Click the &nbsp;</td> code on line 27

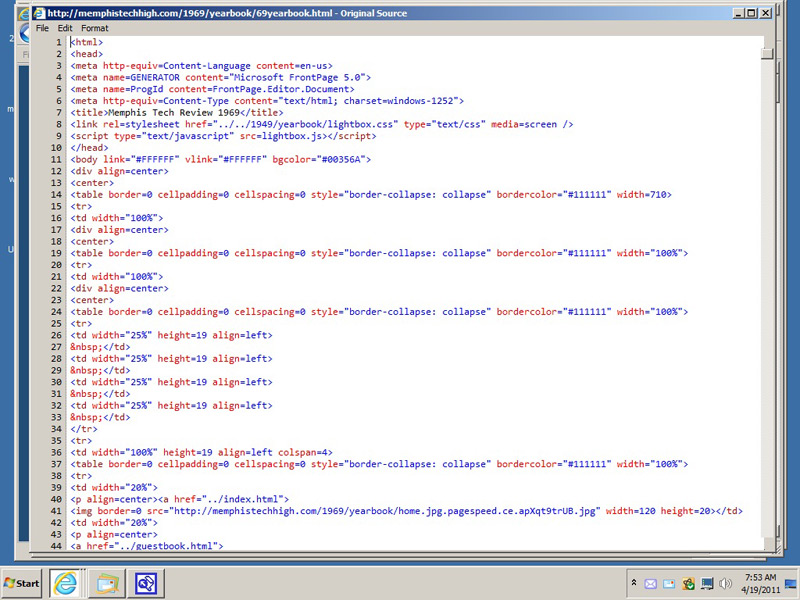click(x=101, y=347)
